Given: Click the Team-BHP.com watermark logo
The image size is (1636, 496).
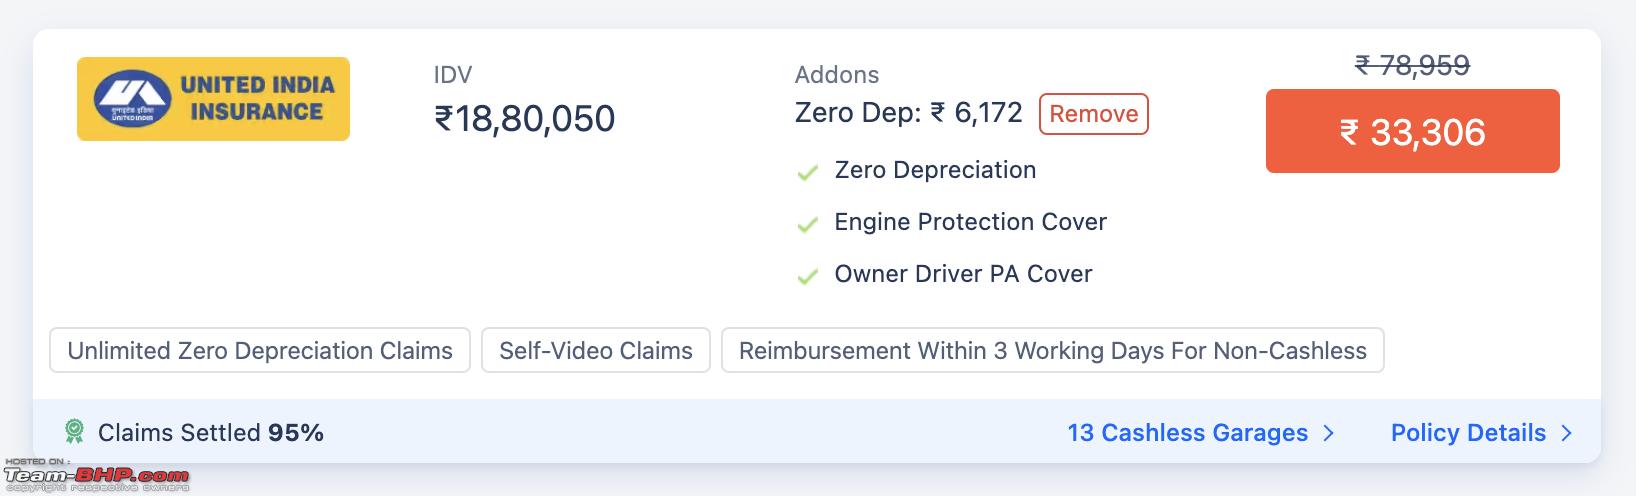Looking at the screenshot, I should [x=97, y=476].
